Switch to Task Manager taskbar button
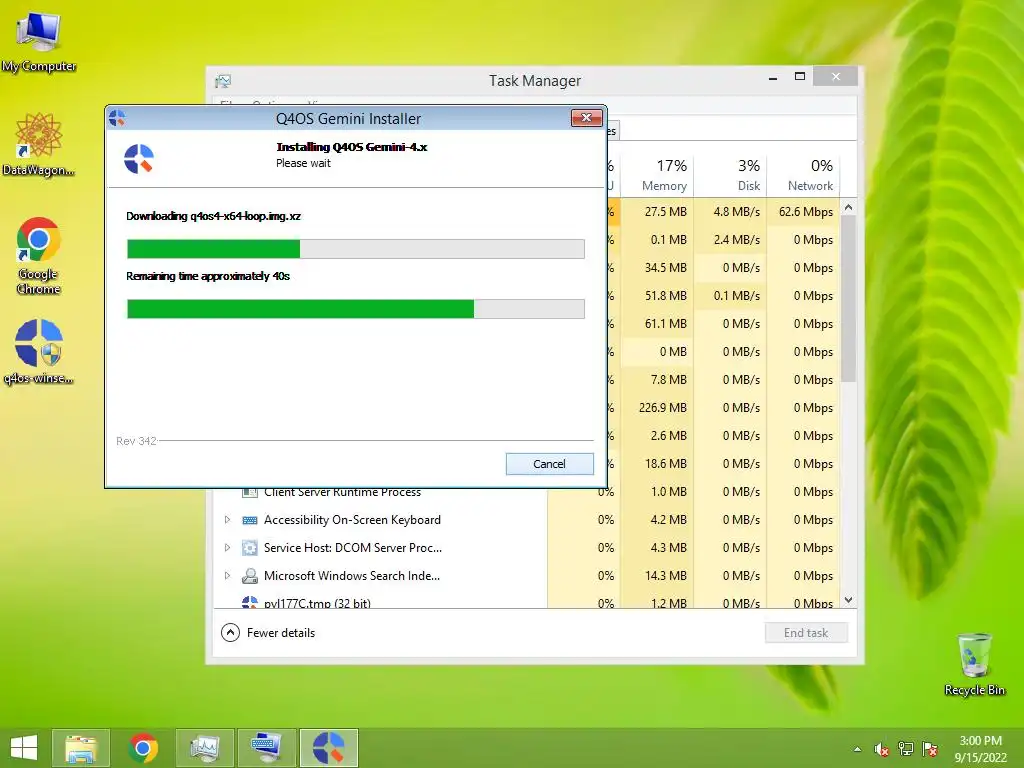 tap(204, 748)
